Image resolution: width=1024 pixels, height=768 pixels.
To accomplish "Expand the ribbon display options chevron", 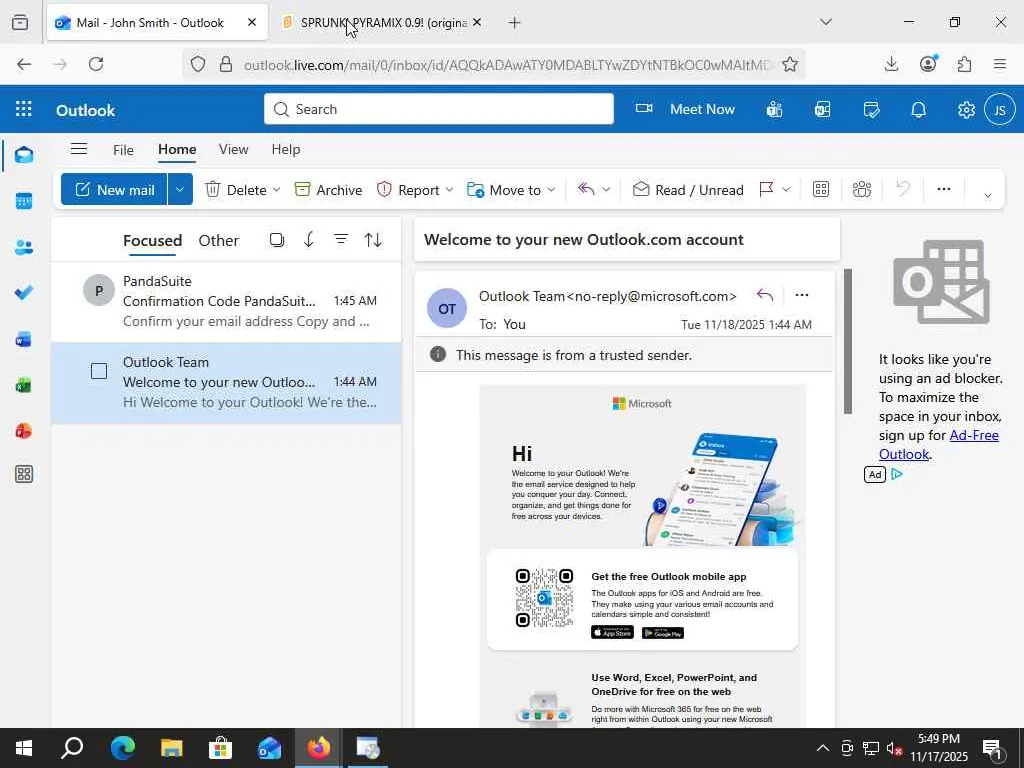I will (x=987, y=195).
